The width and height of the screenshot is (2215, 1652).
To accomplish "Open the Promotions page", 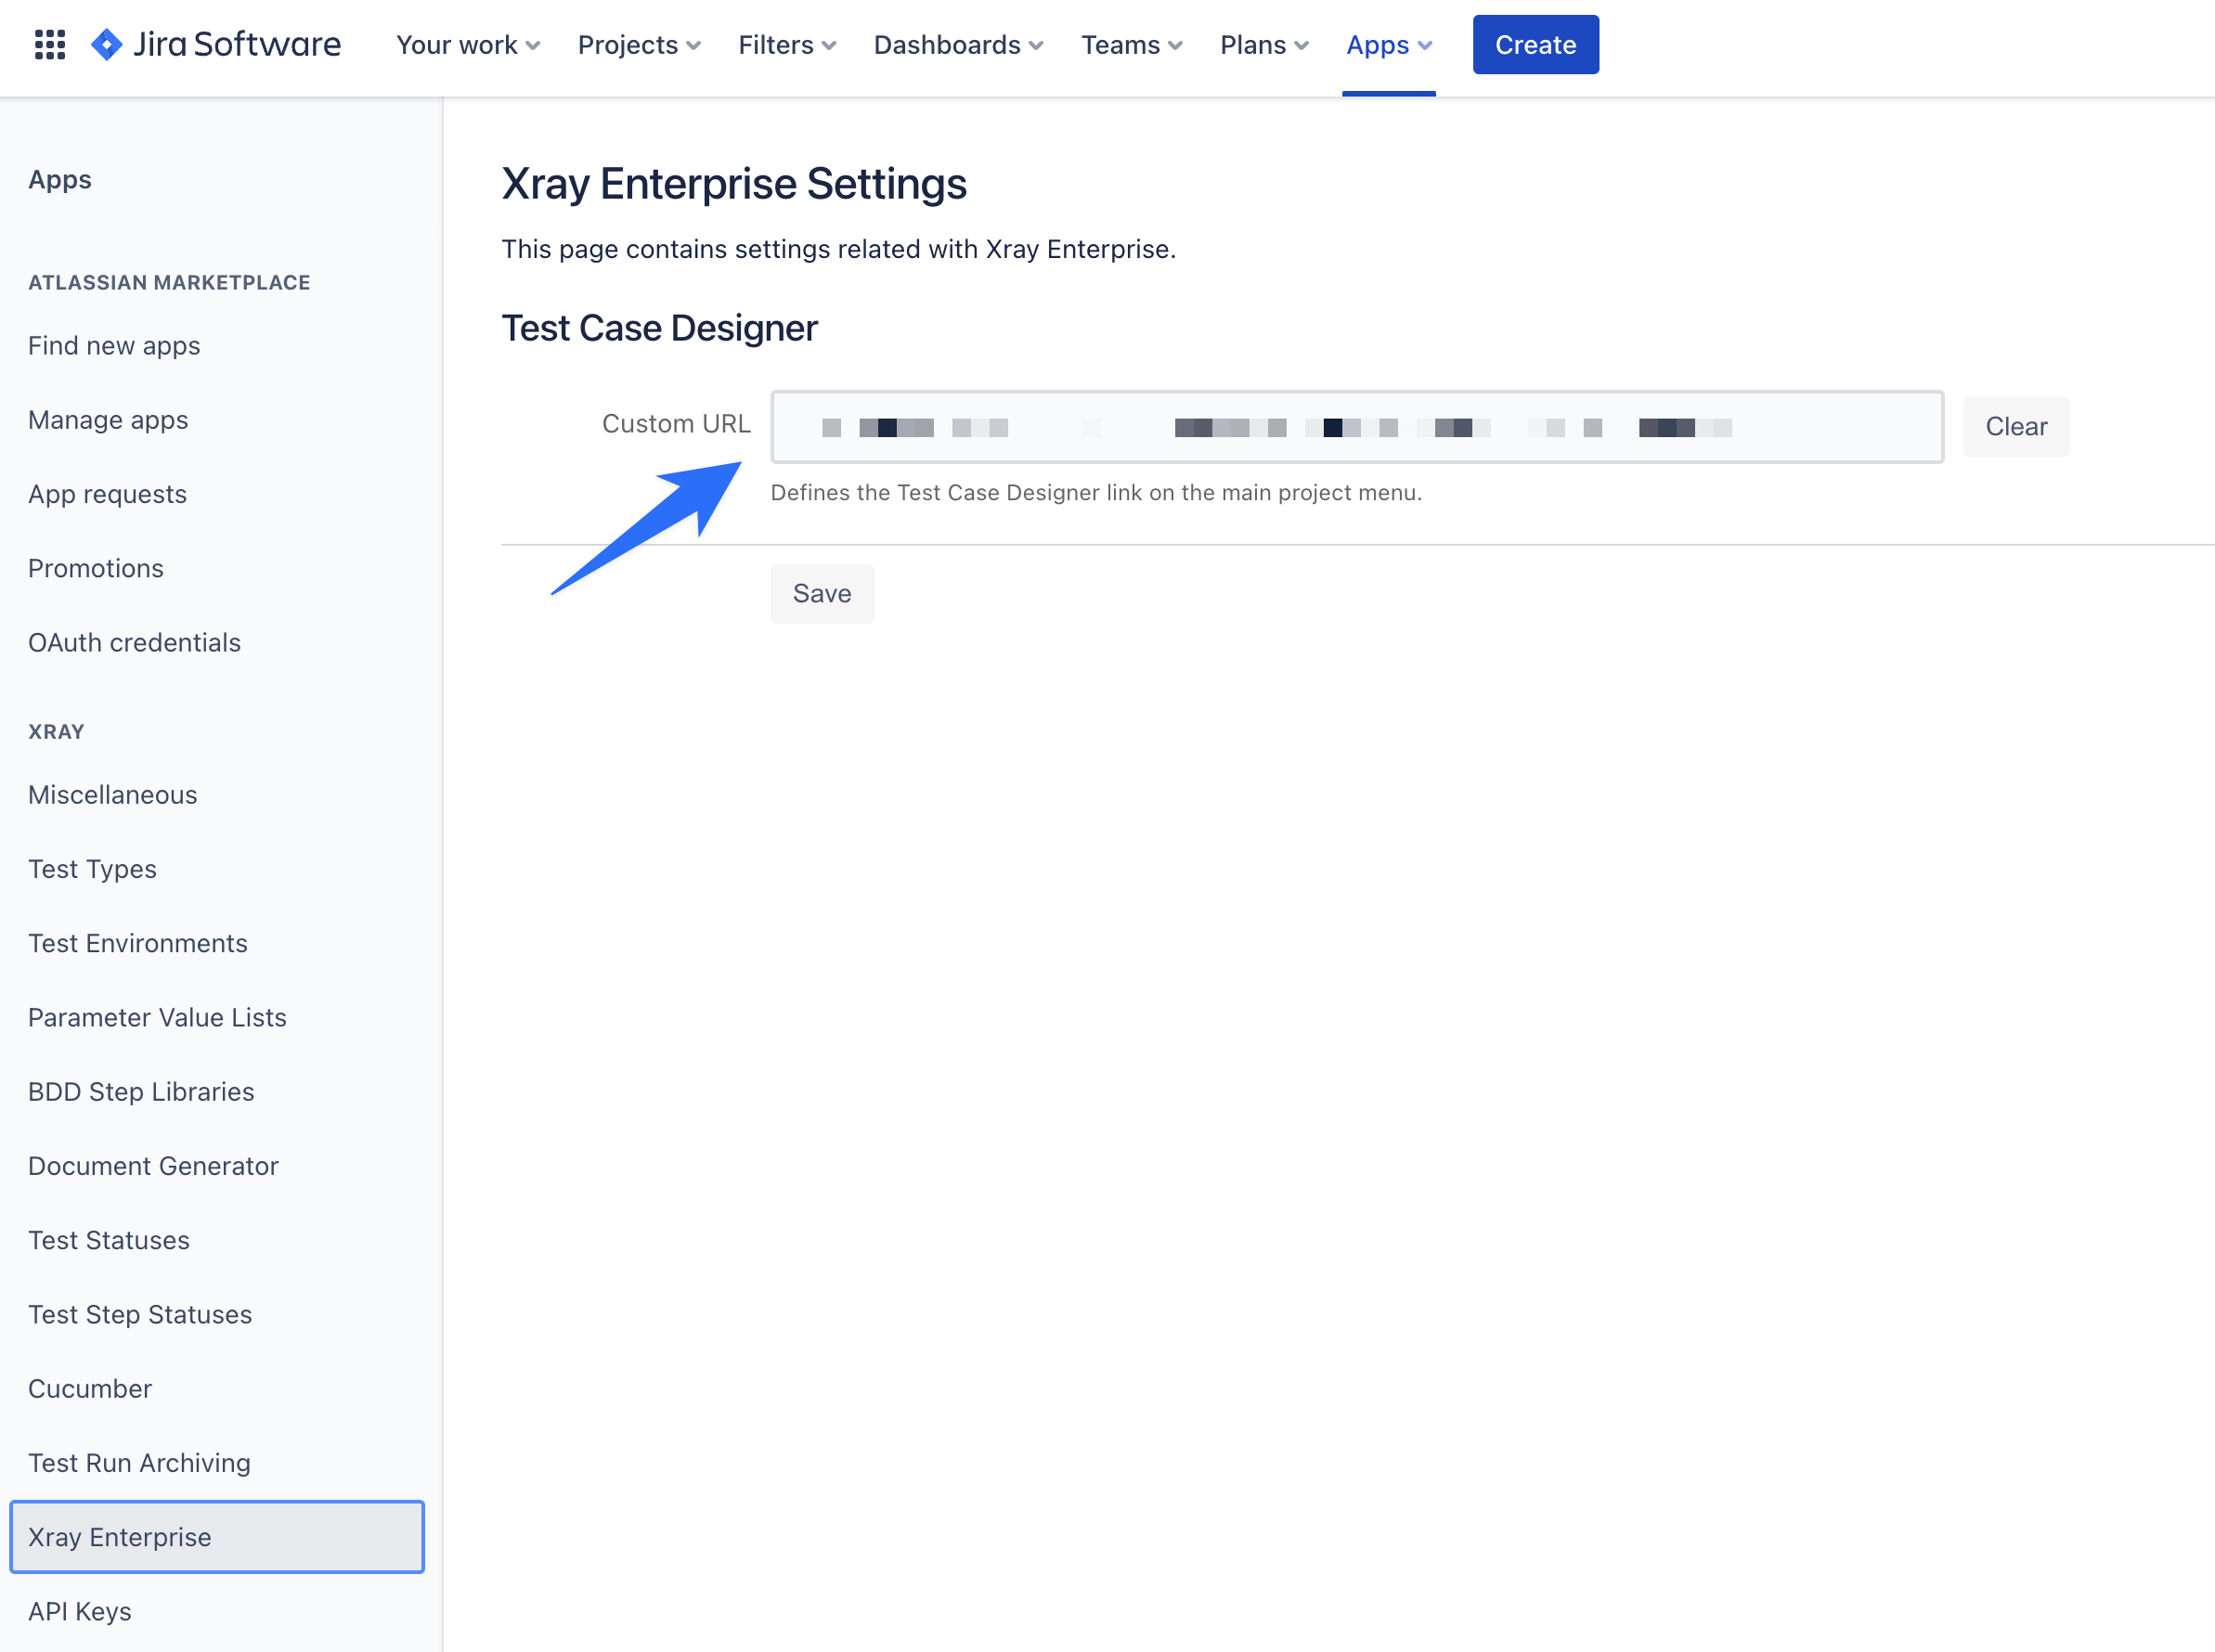I will click(96, 568).
